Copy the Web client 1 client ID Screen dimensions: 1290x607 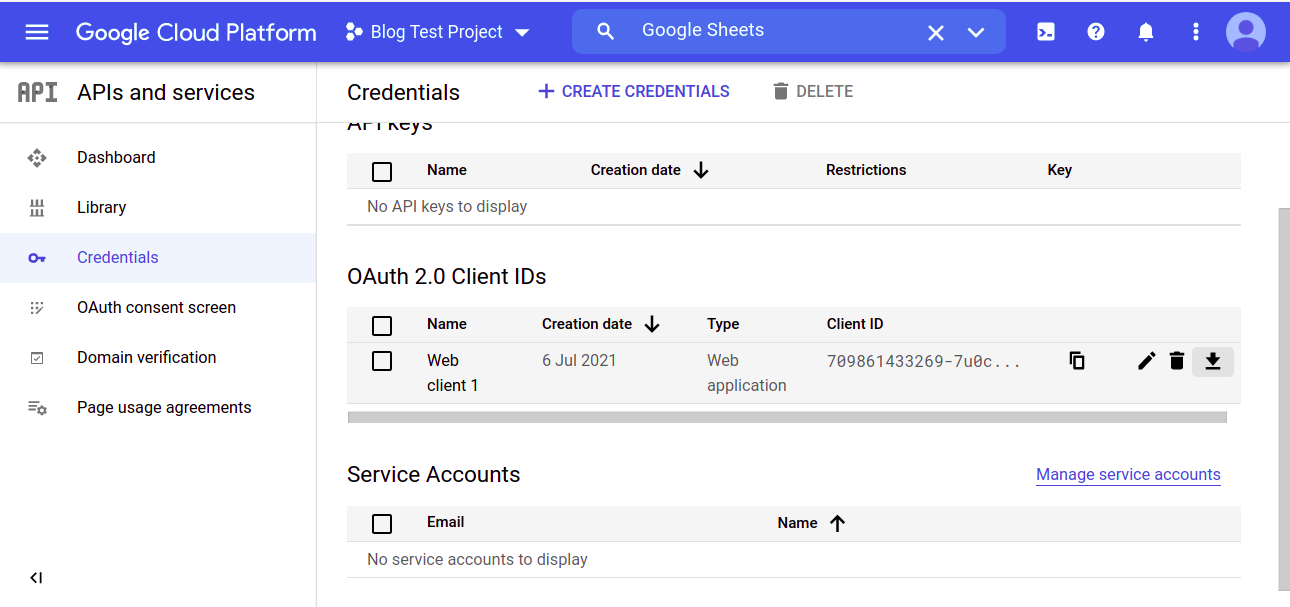[x=1077, y=361]
